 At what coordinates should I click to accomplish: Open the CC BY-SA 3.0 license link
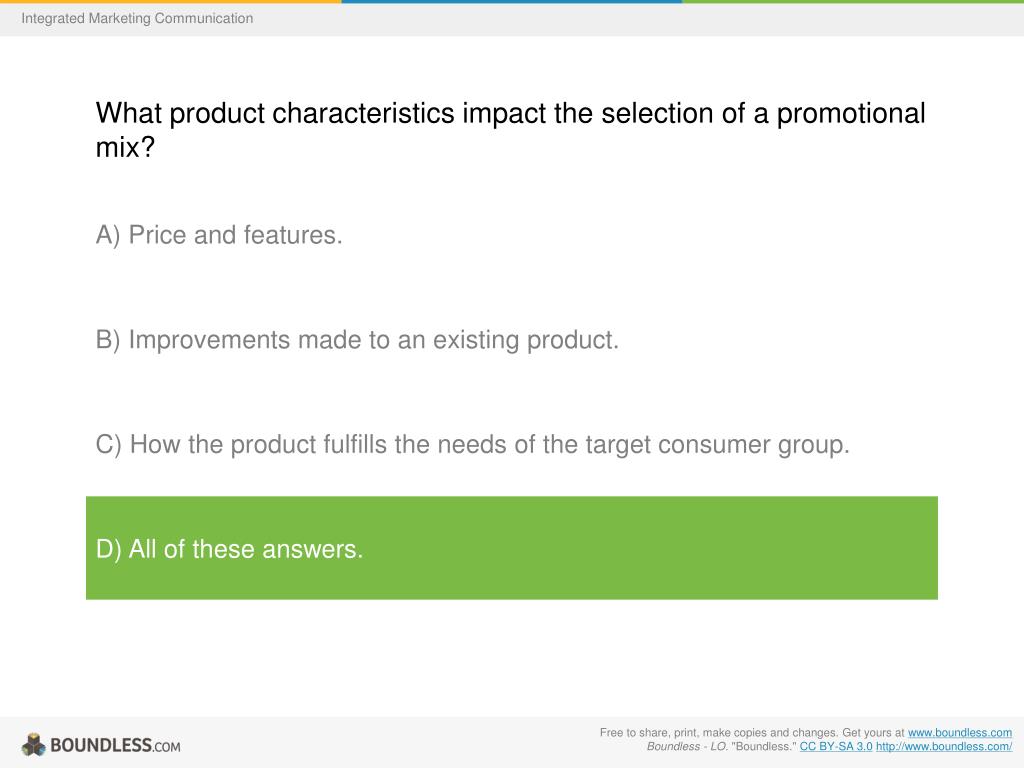(835, 746)
